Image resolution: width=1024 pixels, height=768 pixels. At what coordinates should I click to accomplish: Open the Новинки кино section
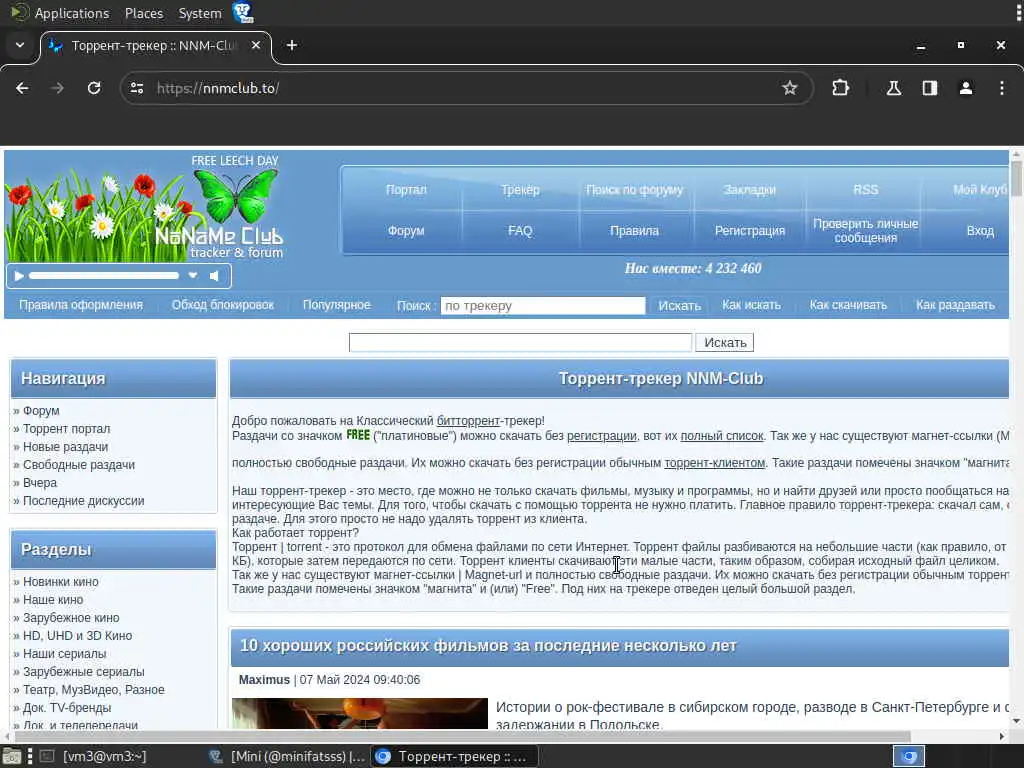tap(61, 581)
